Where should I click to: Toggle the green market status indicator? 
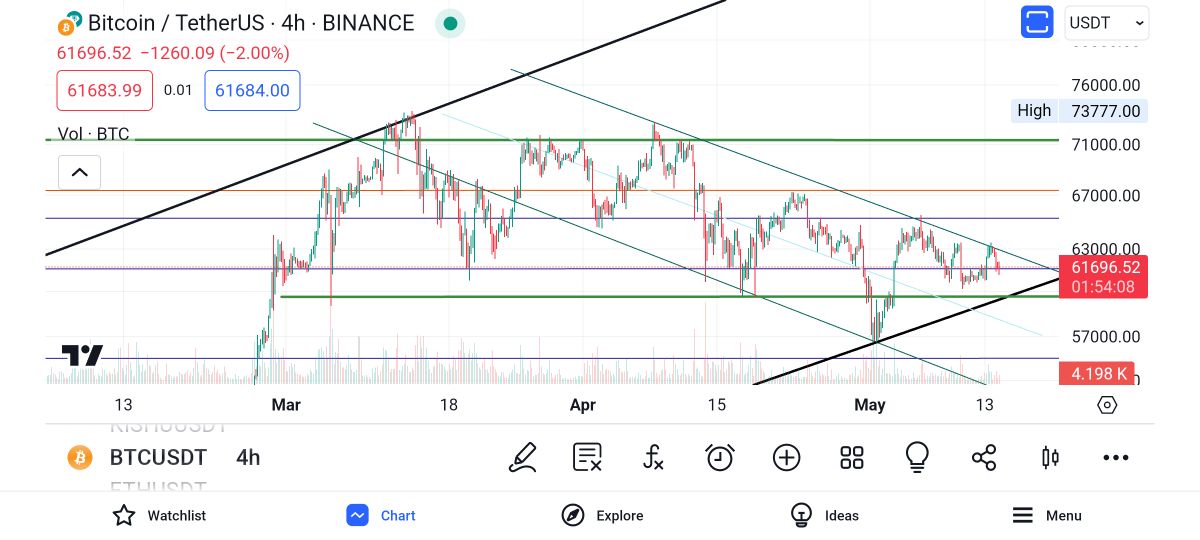451,23
